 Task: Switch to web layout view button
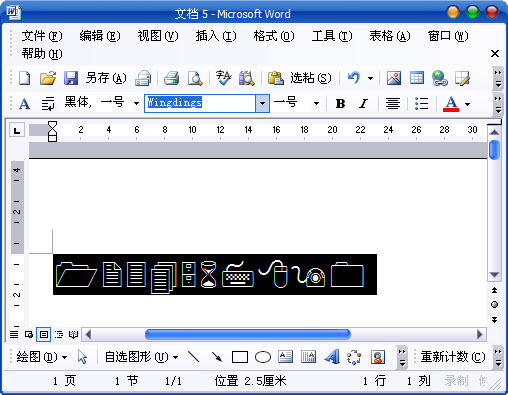(29, 334)
